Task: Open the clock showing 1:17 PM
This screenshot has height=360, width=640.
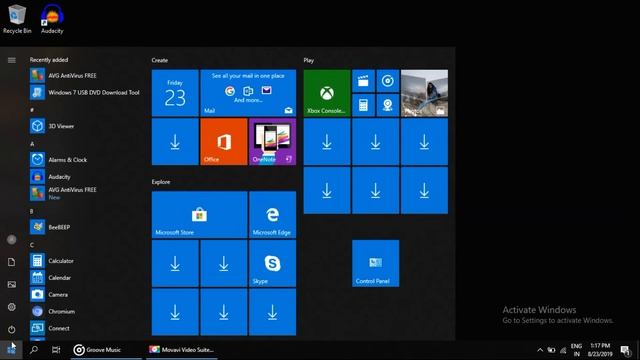Action: pyautogui.click(x=600, y=350)
